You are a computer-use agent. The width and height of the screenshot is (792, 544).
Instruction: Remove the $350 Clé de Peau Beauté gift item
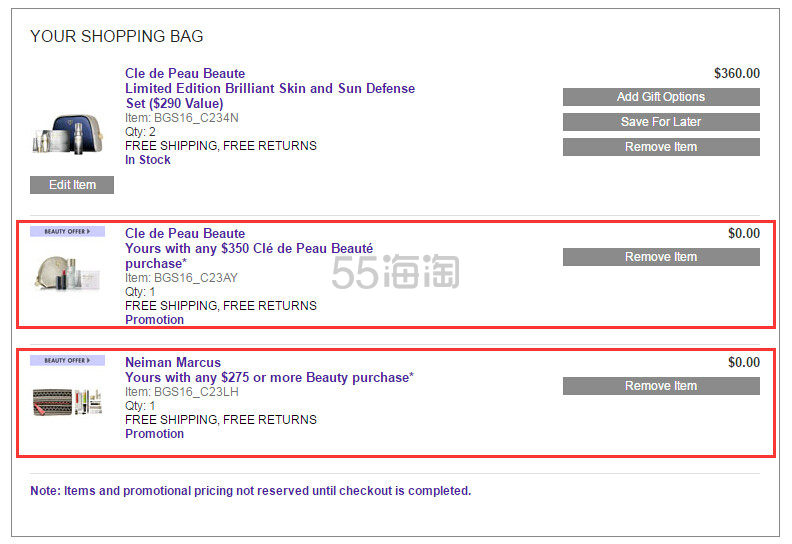661,257
